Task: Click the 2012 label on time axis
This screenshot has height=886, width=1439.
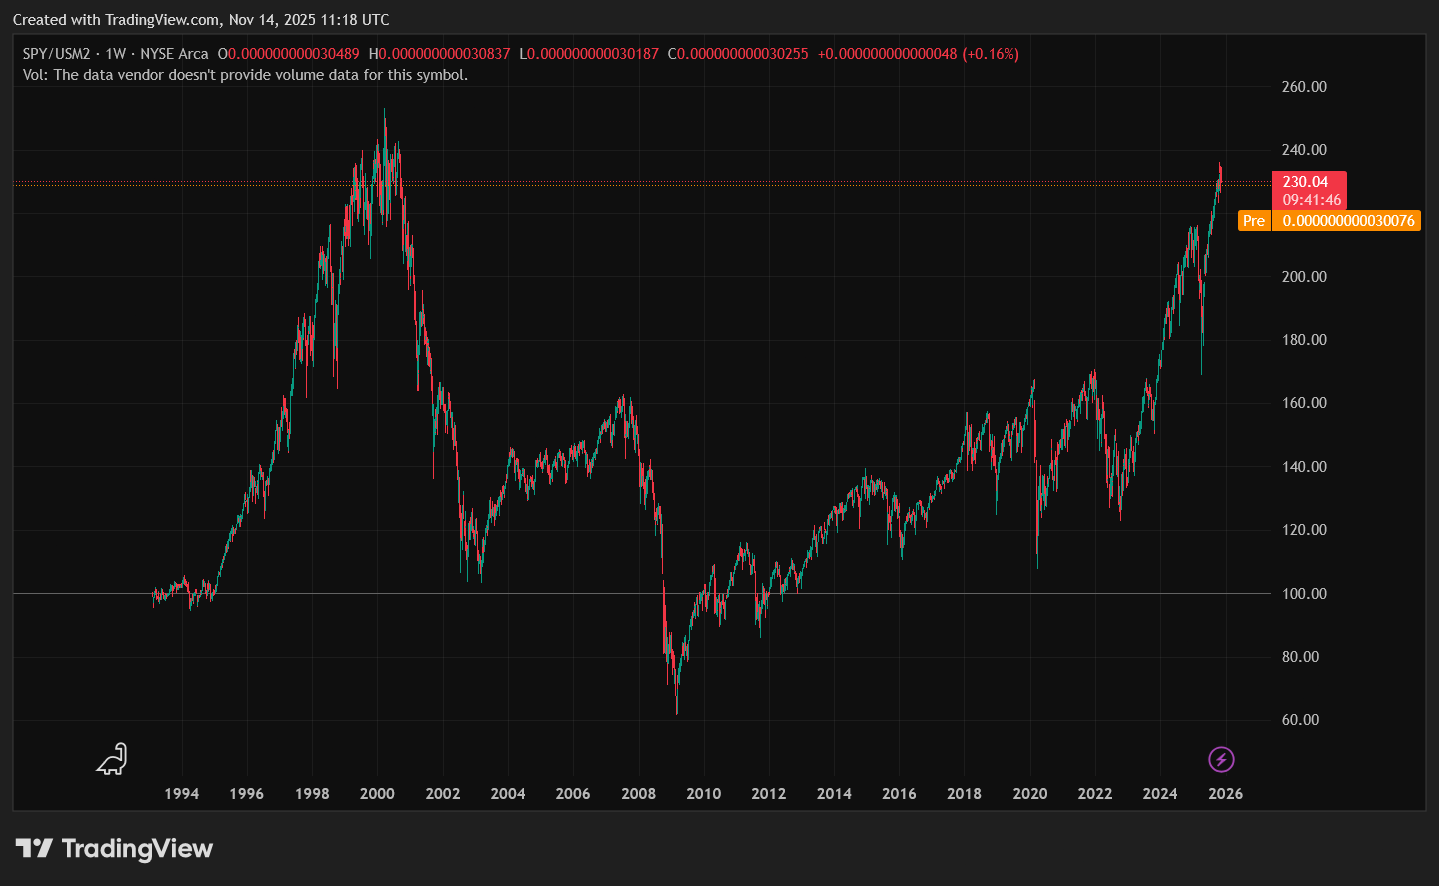Action: 769,794
